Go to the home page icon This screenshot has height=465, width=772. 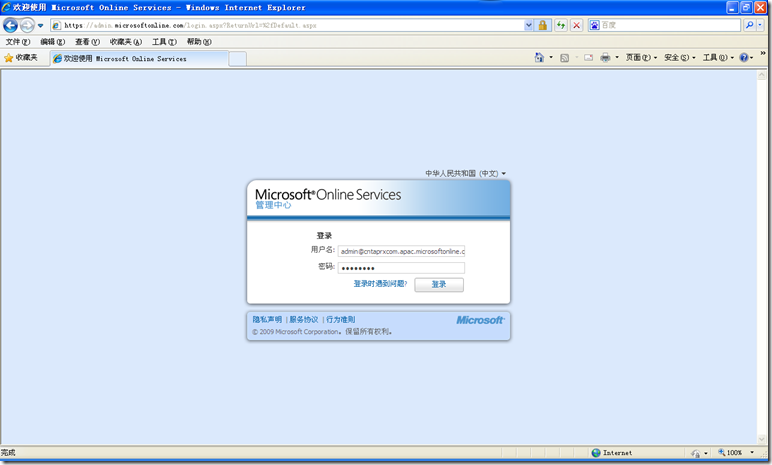(539, 58)
